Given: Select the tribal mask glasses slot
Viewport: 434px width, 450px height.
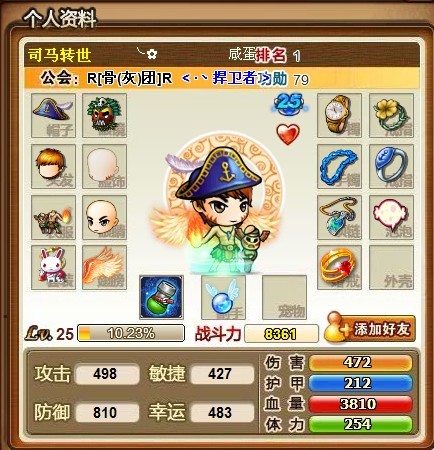Looking at the screenshot, I should pos(104,115).
